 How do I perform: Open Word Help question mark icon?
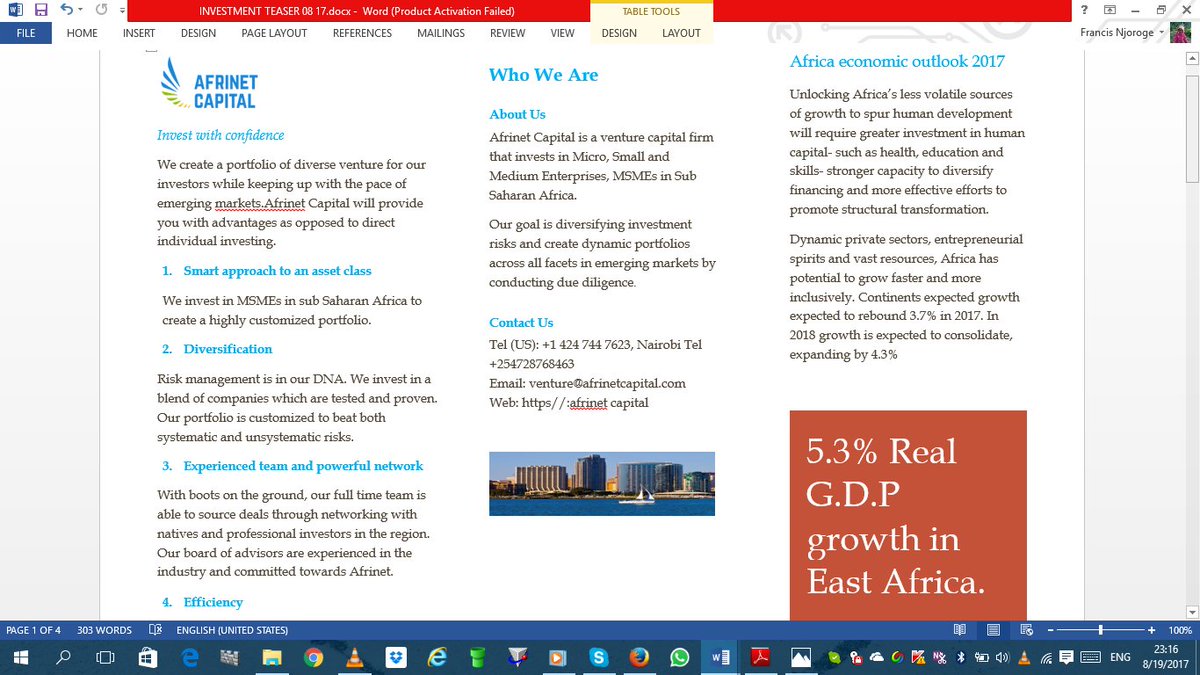(1084, 10)
